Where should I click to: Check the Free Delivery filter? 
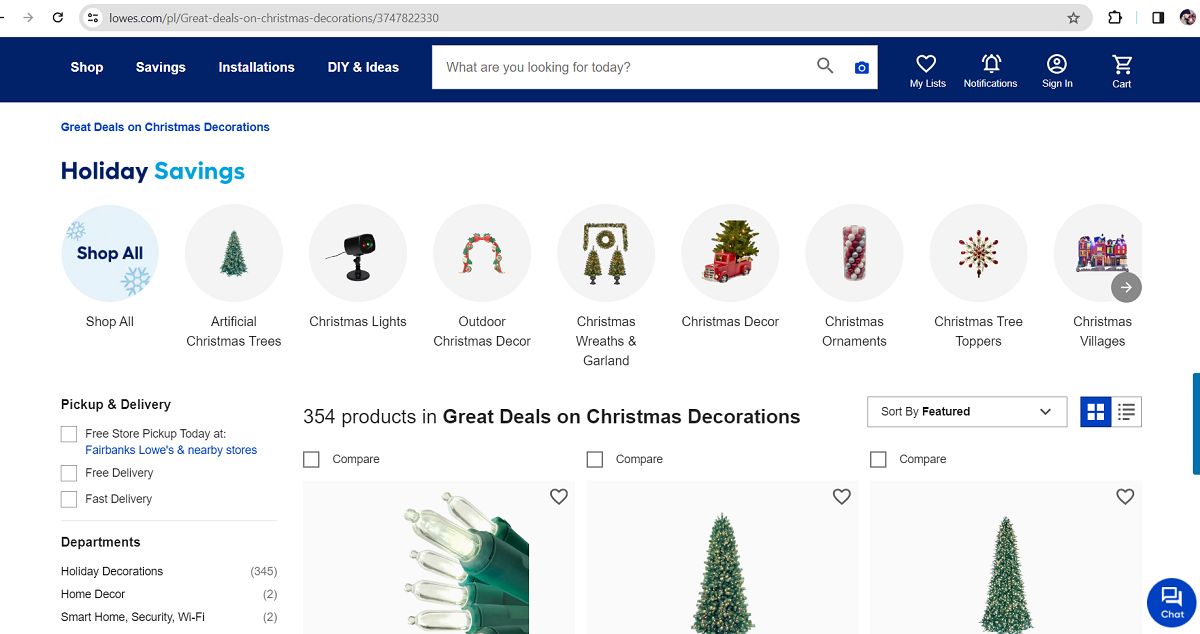[68, 472]
